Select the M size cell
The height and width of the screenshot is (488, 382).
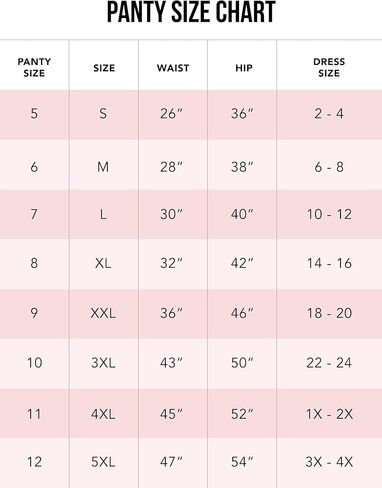click(103, 167)
